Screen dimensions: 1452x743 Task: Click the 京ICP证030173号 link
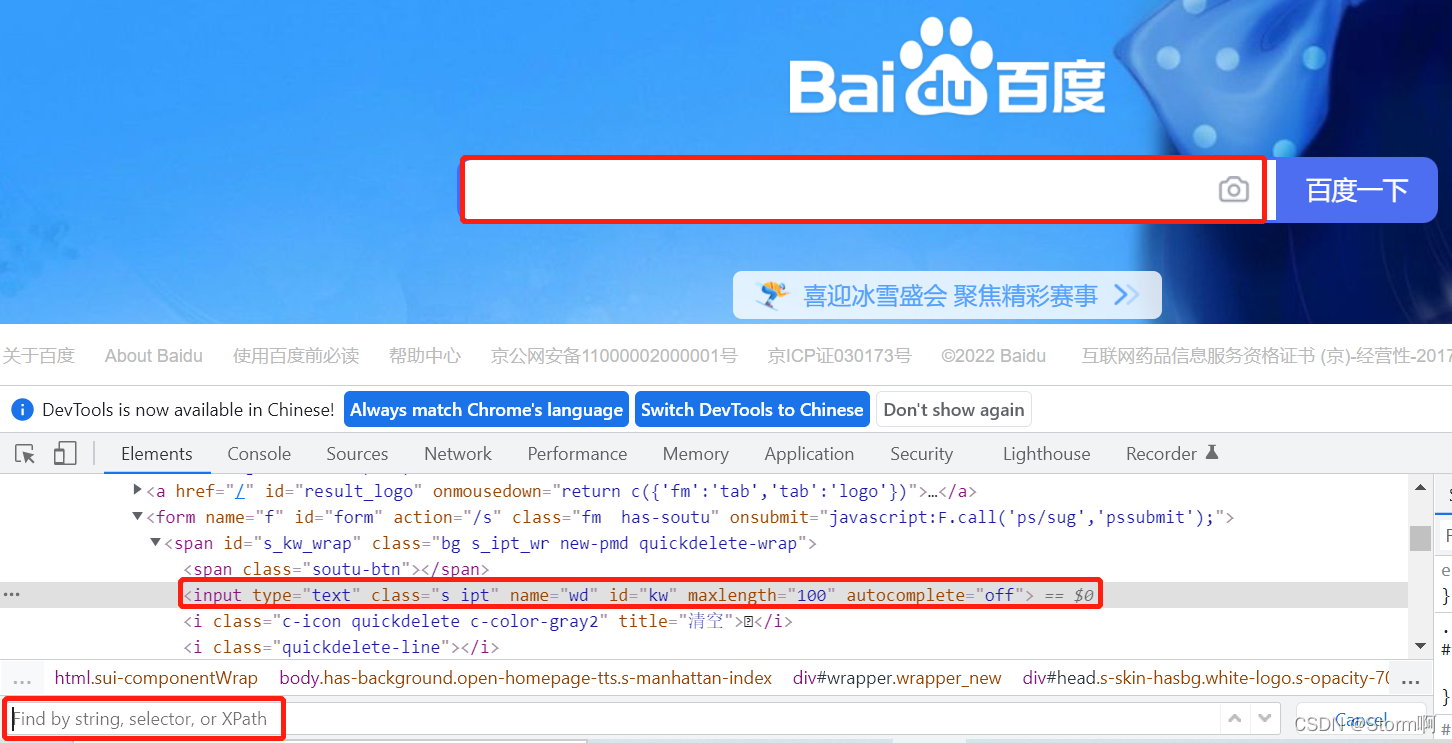point(839,356)
